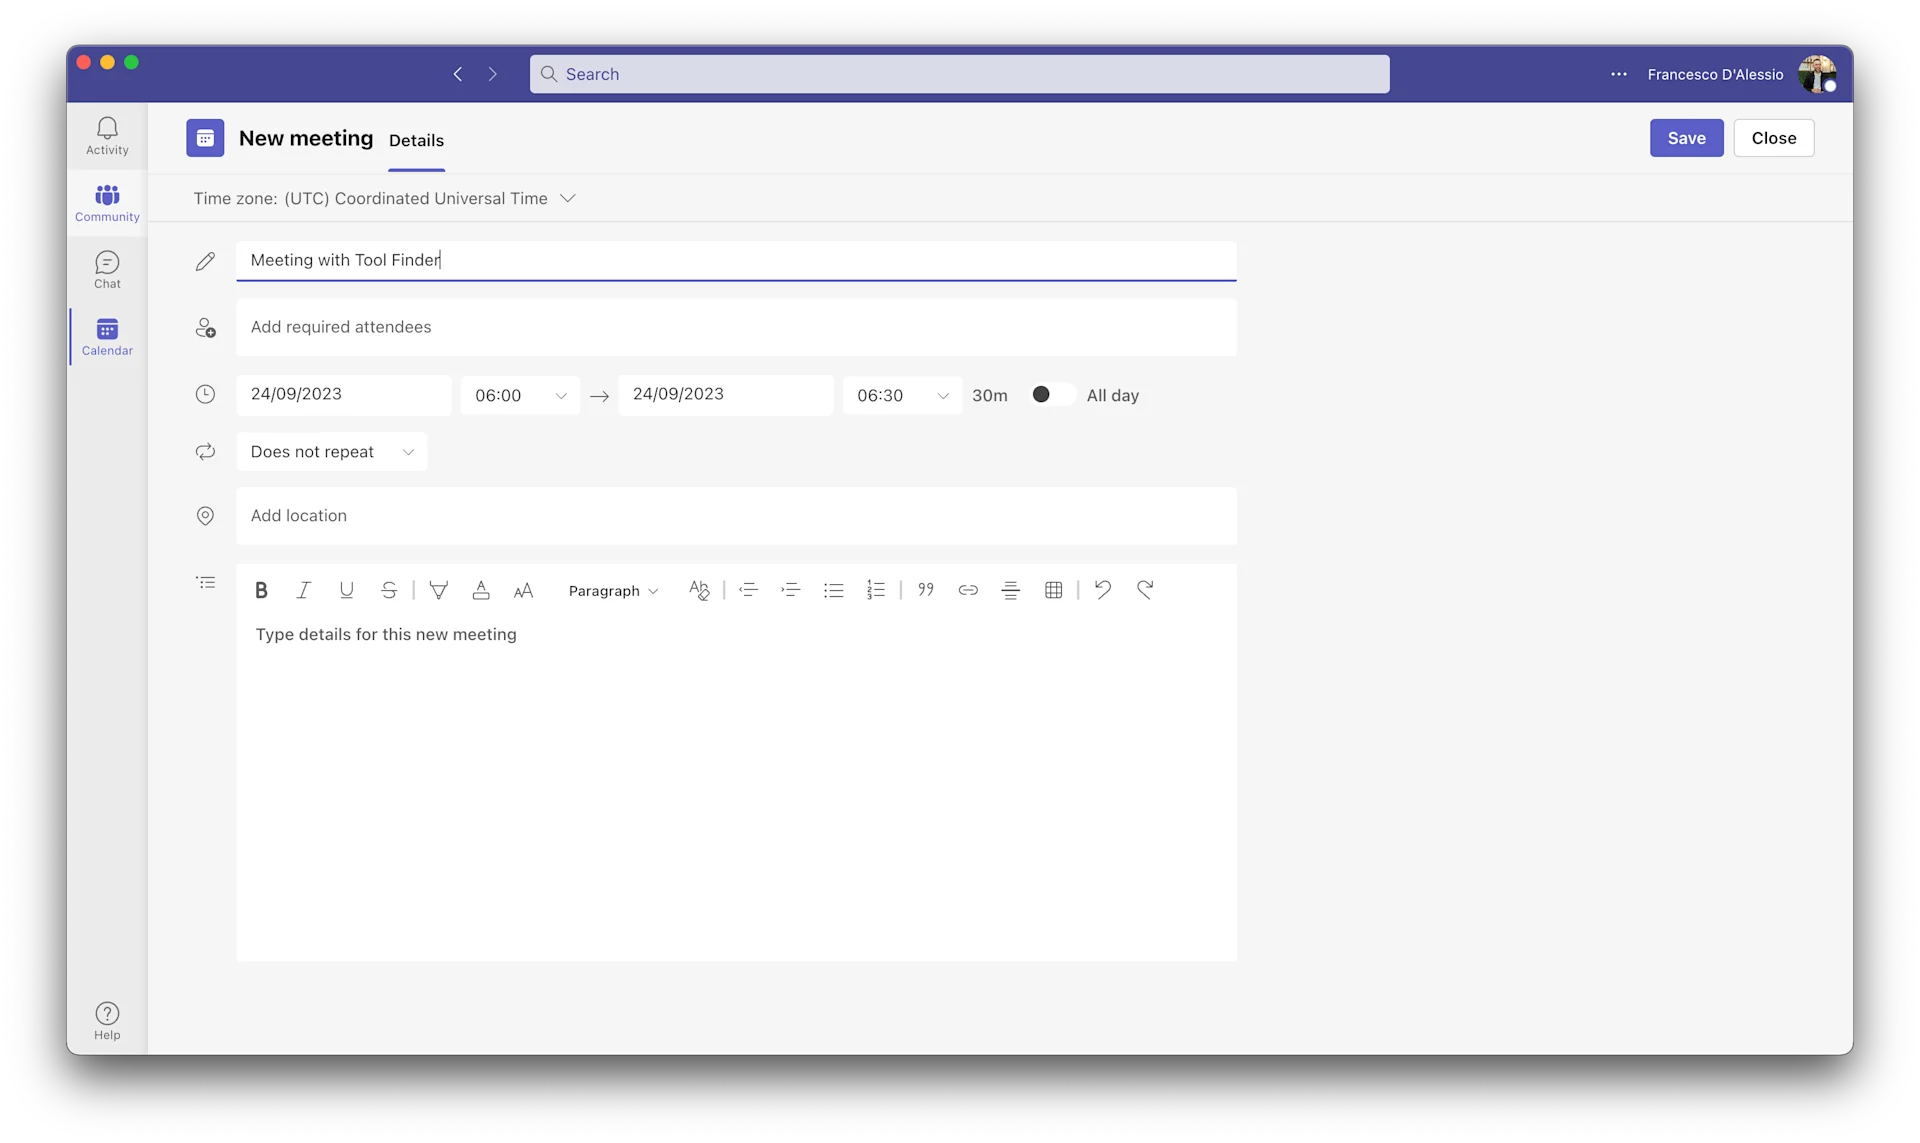This screenshot has width=1920, height=1143.
Task: Open the Paragraph style dropdown
Action: 613,591
